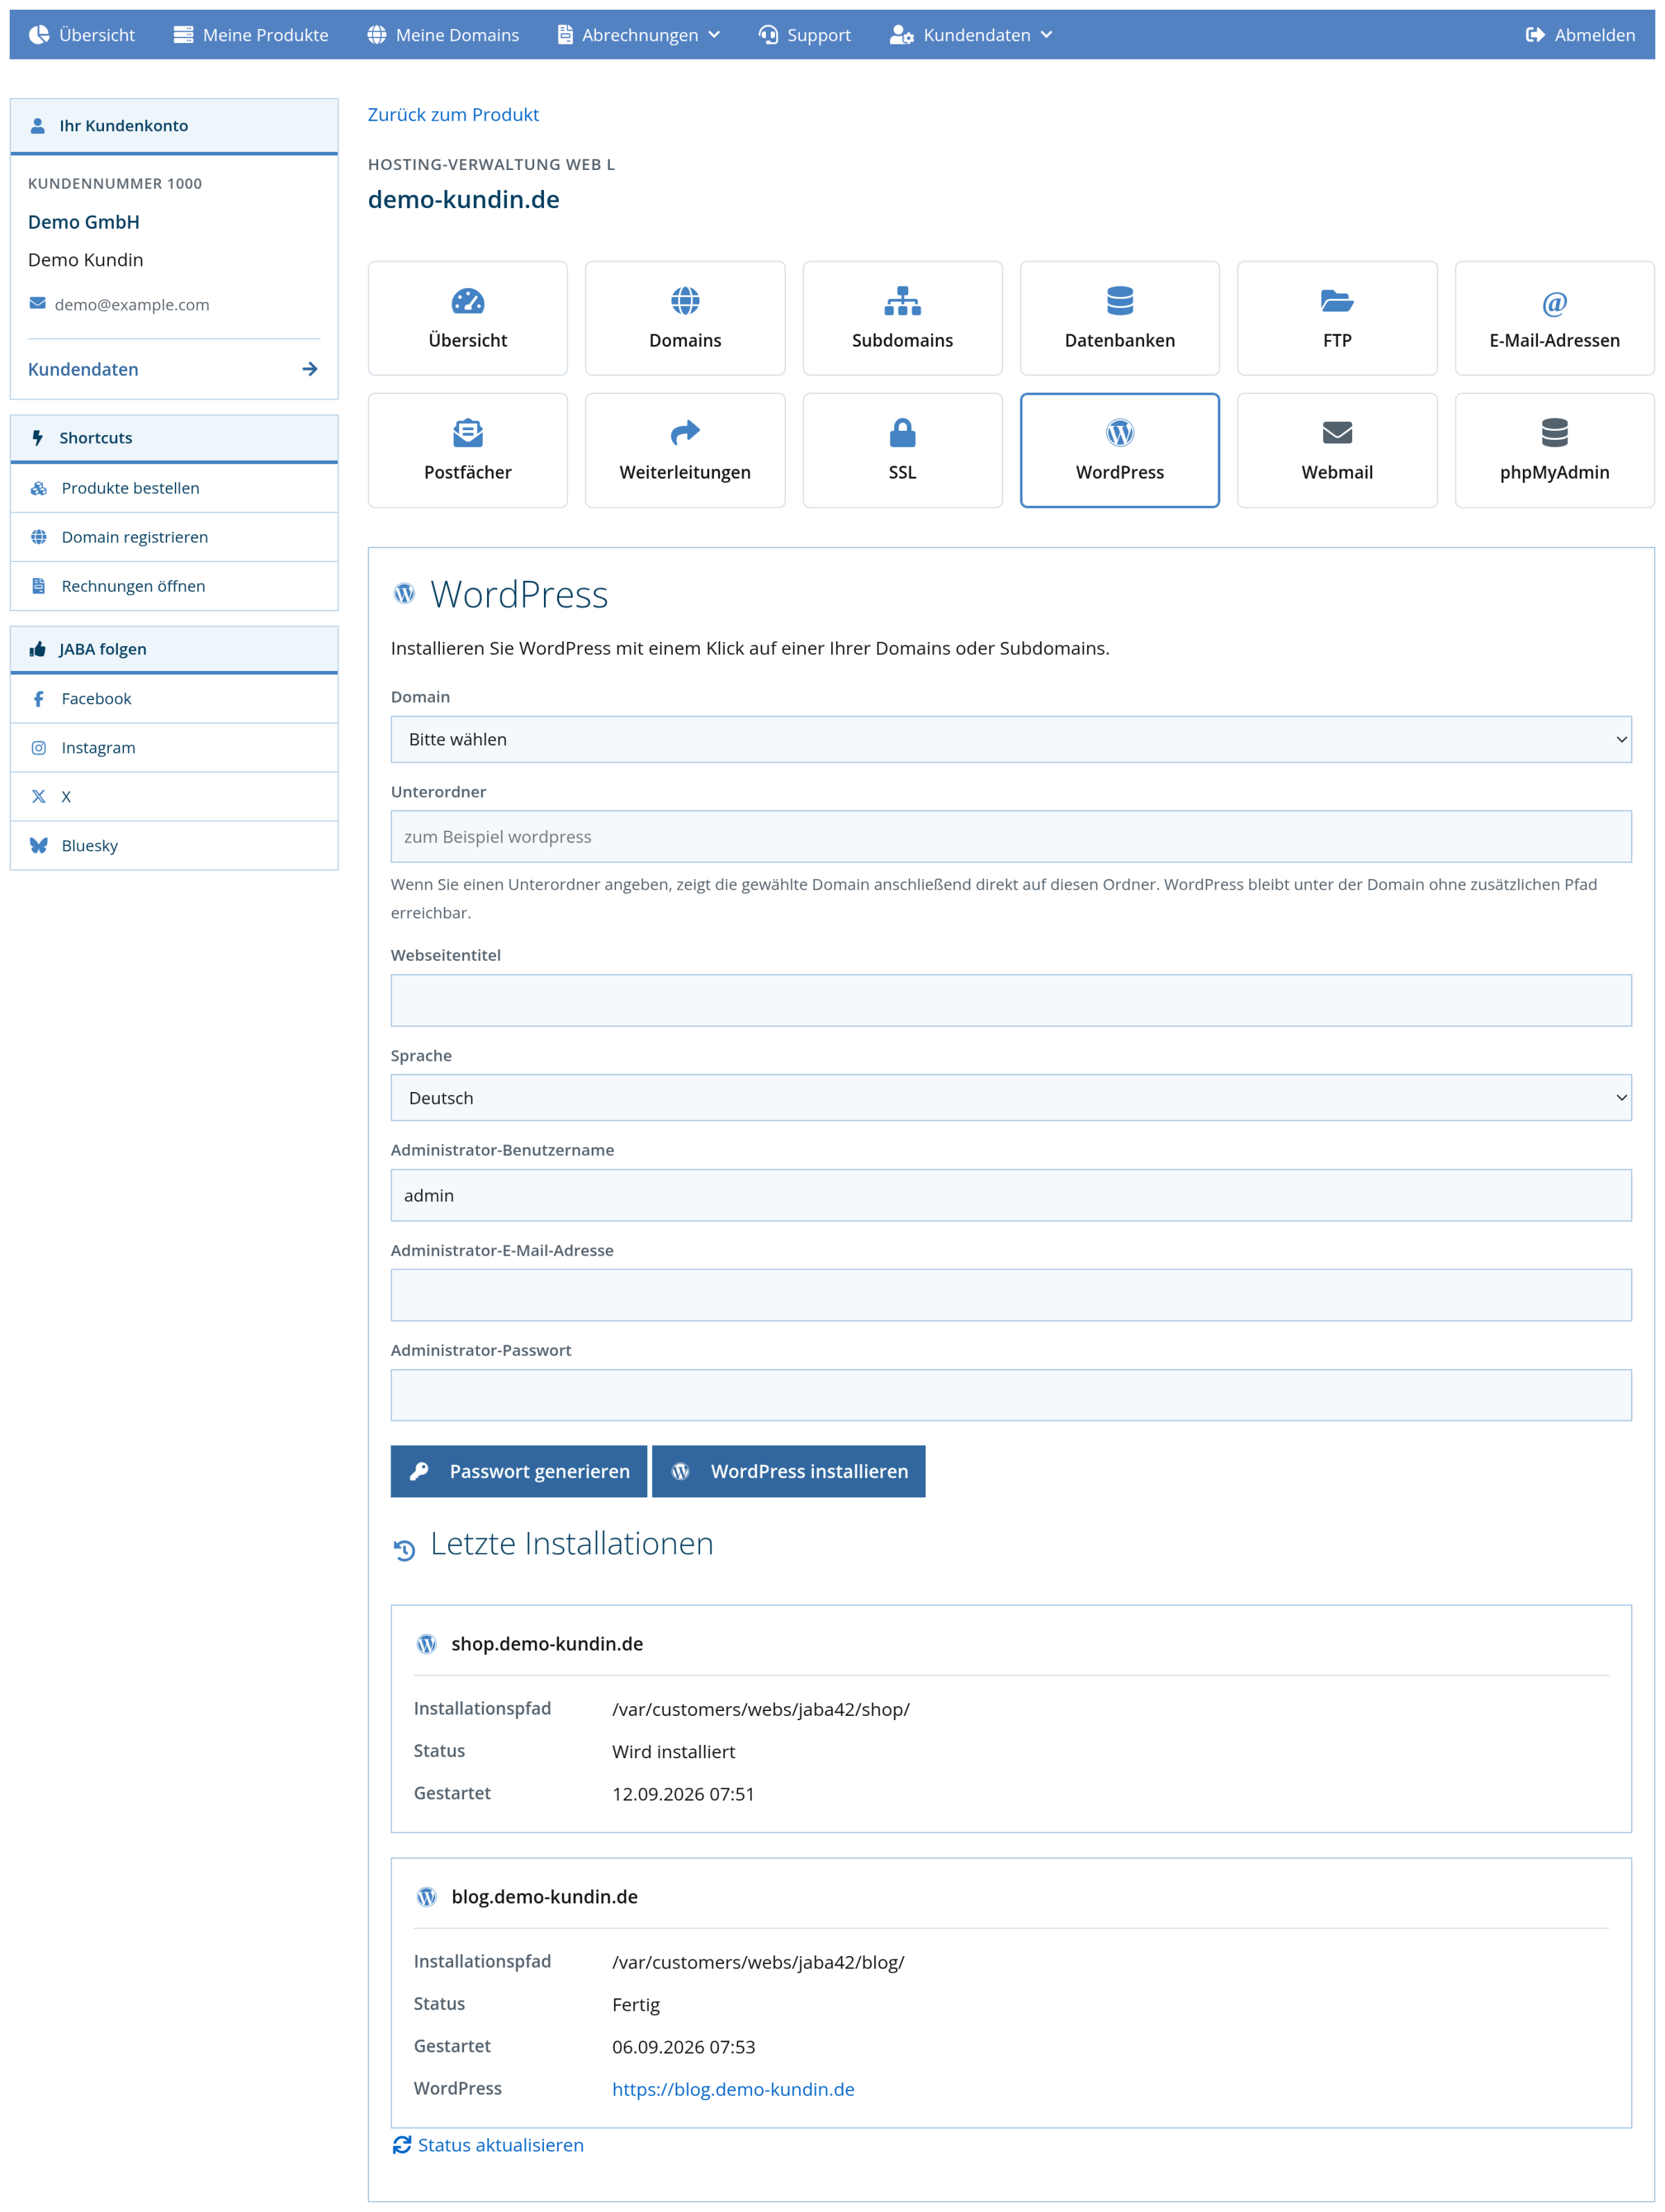The height and width of the screenshot is (2212, 1665).
Task: Open the Subdomains sitemap tile
Action: pos(902,318)
